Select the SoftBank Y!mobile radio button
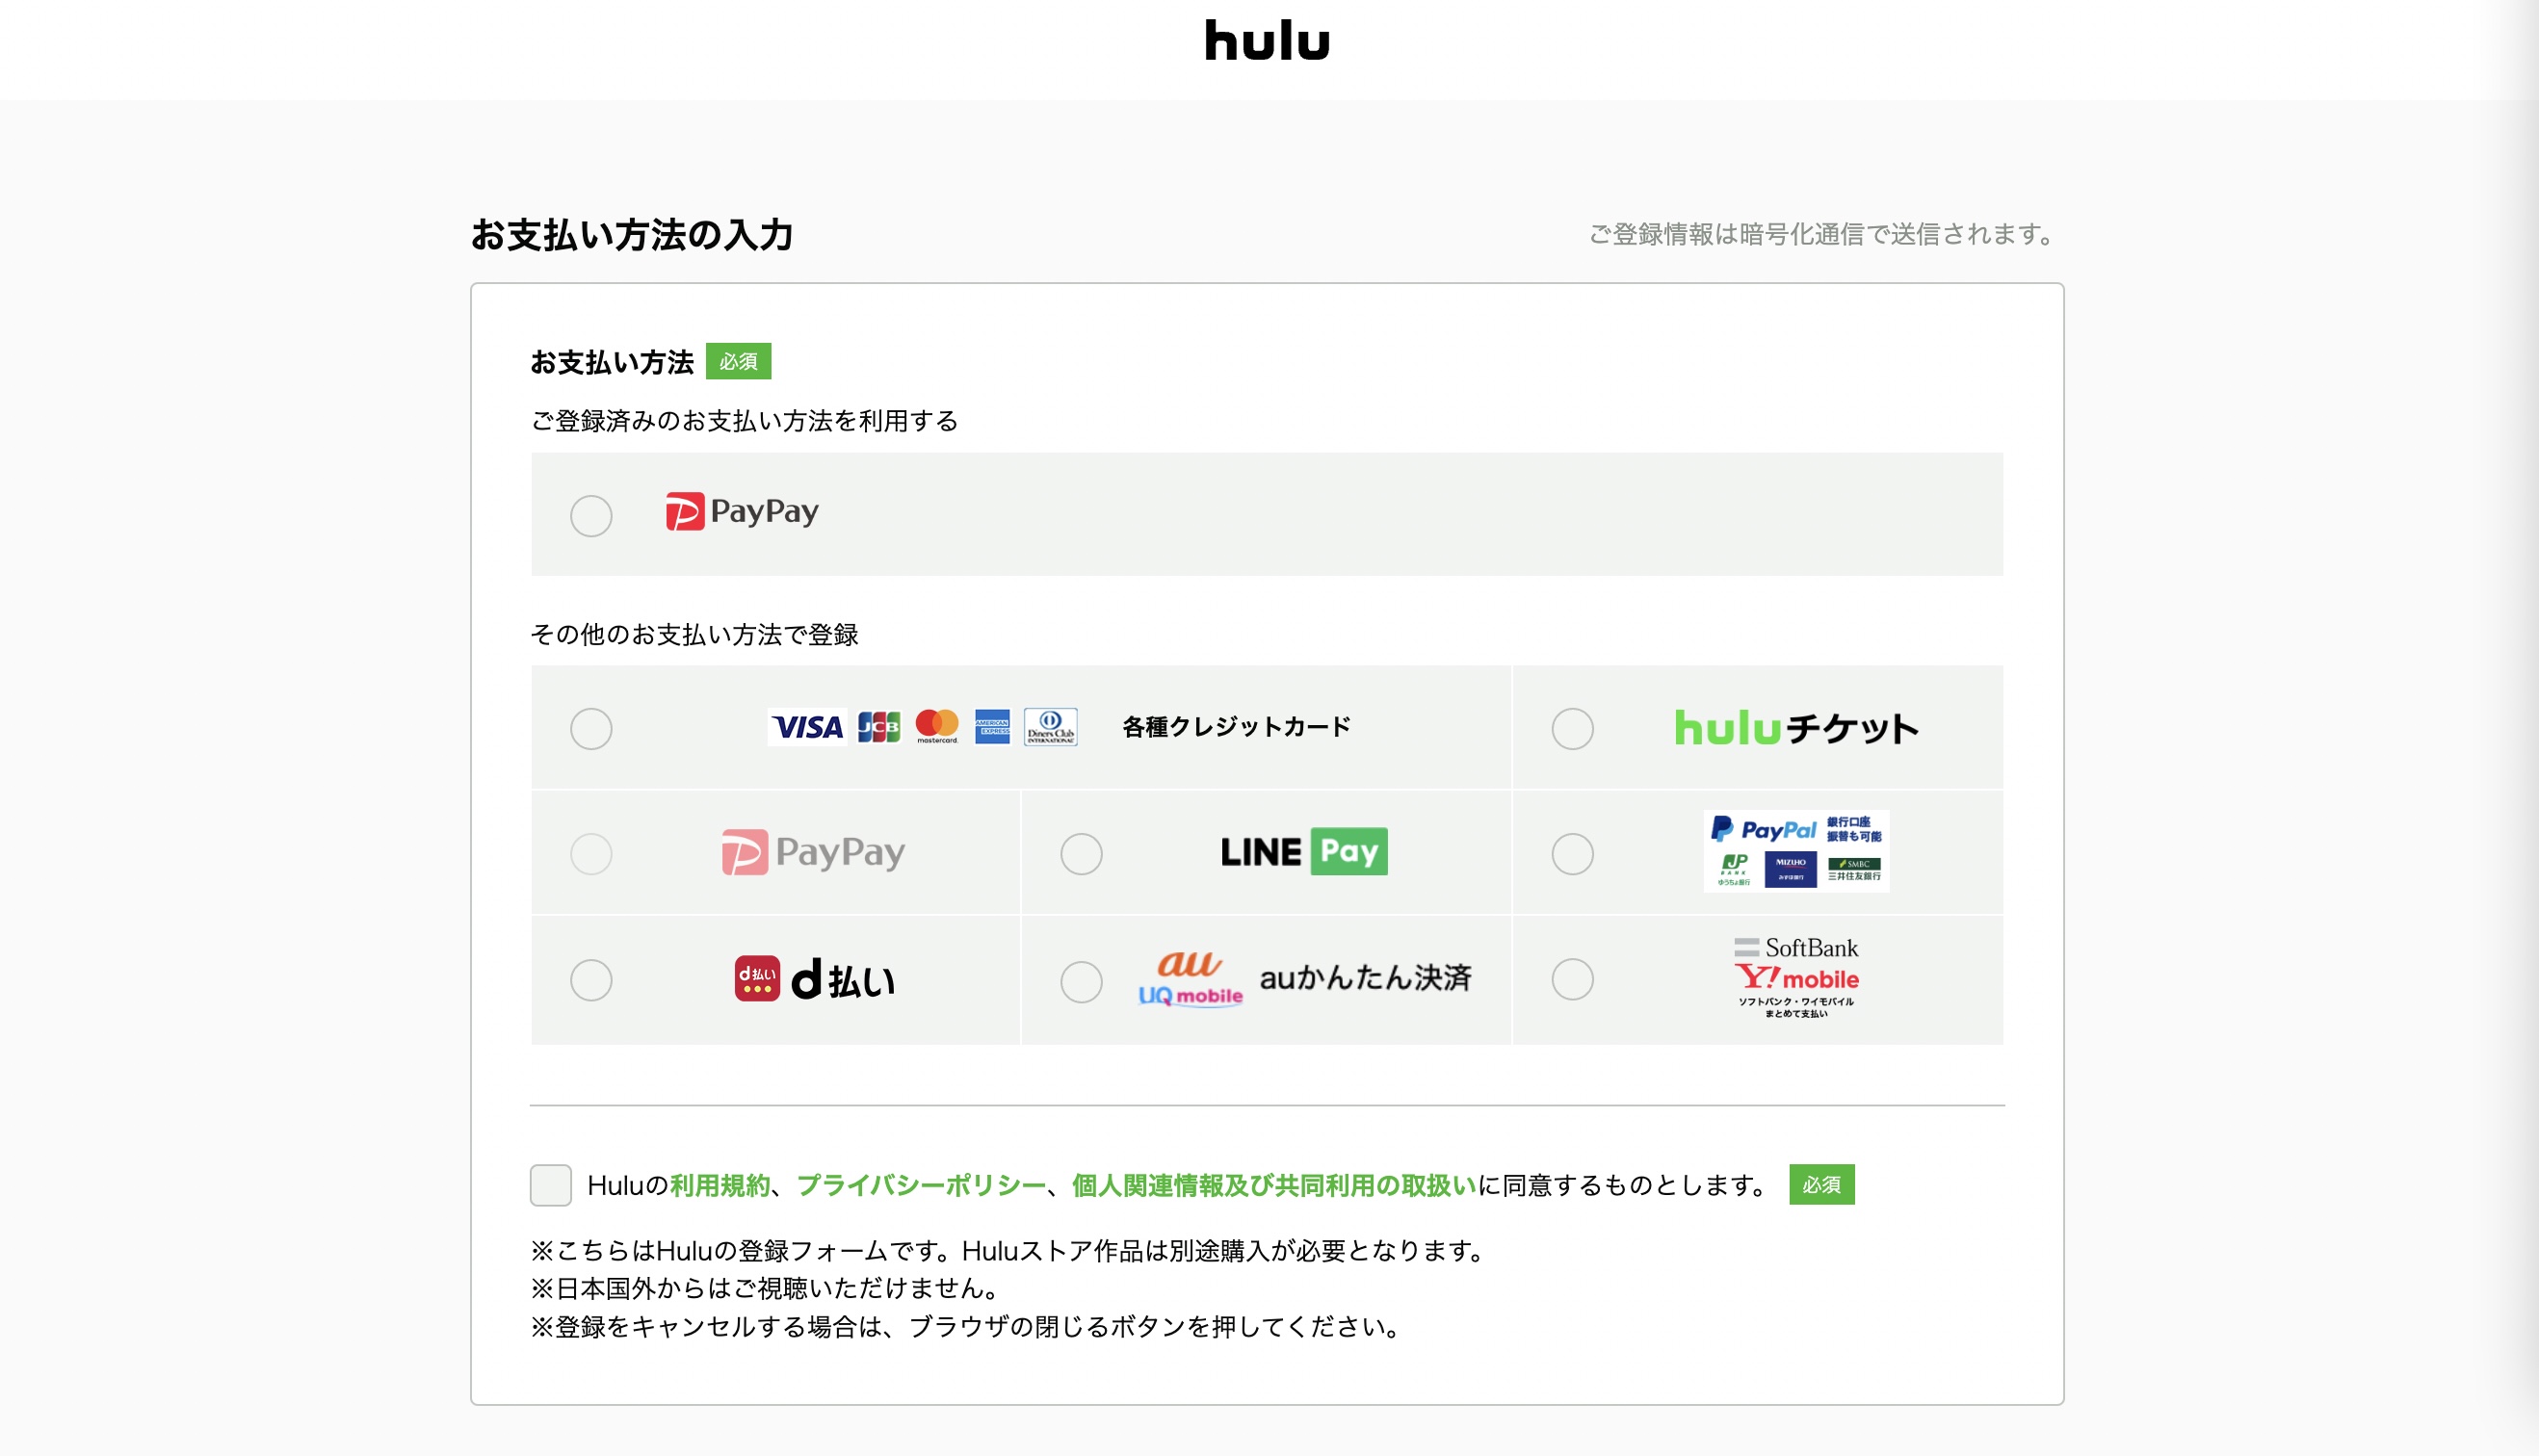 1573,979
